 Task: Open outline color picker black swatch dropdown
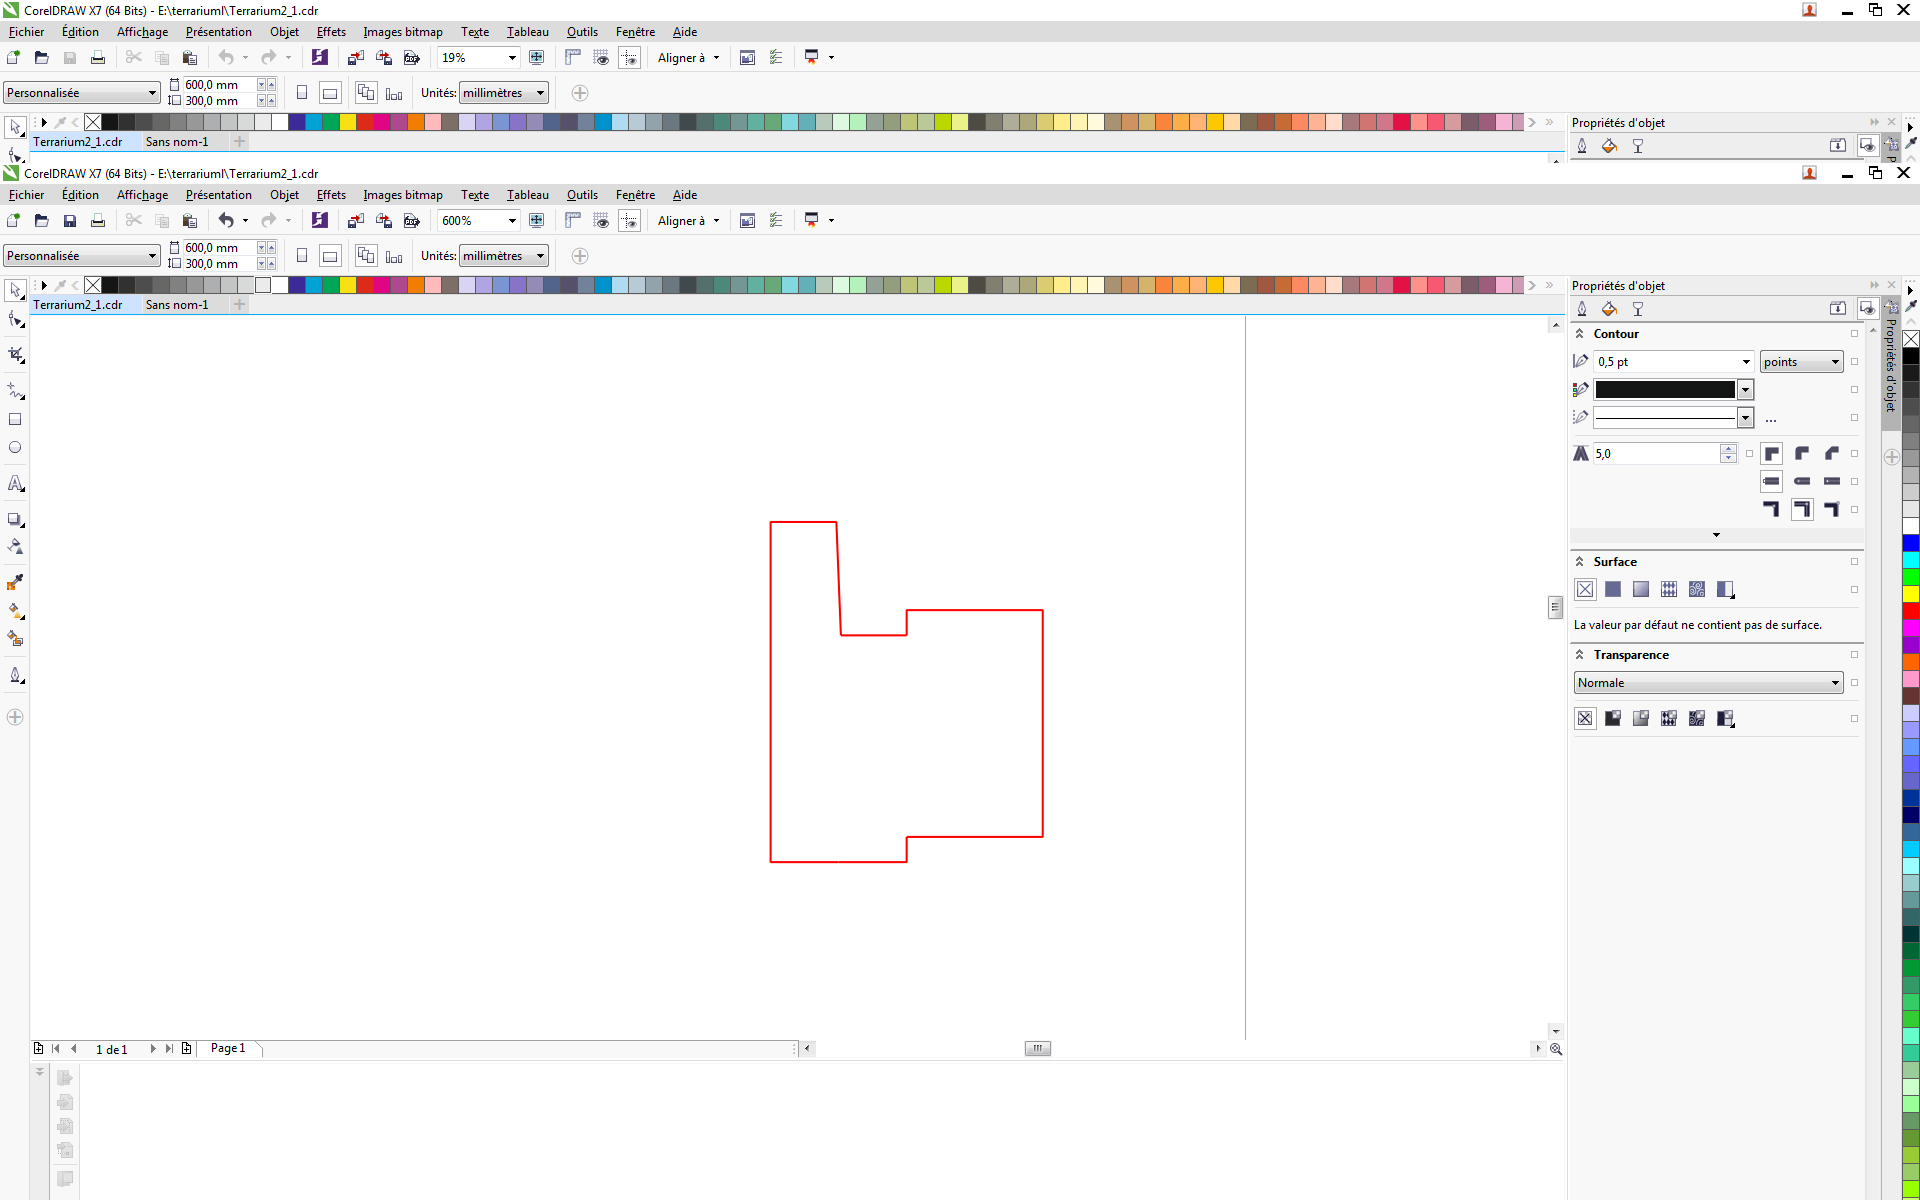[x=1746, y=390]
